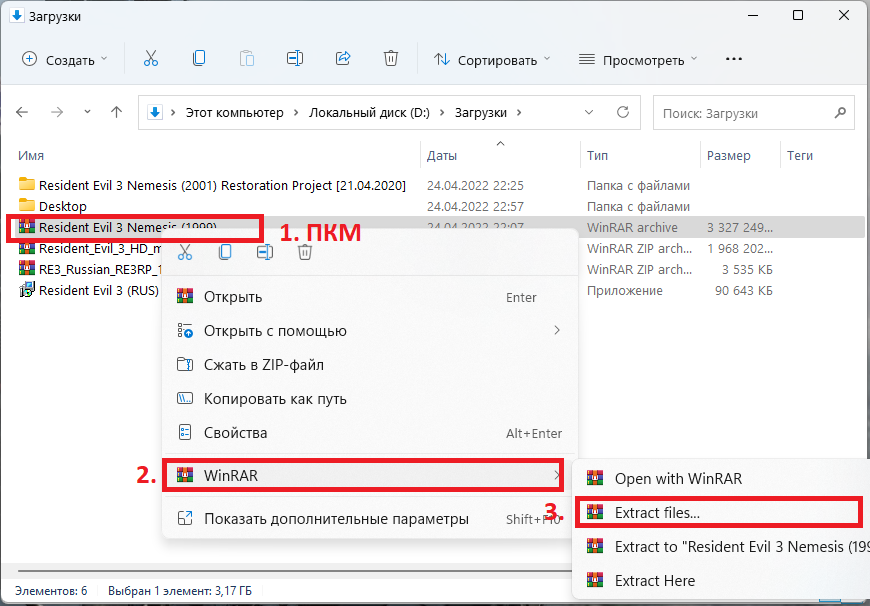Click the Локальный диск (D:) breadcrumb
This screenshot has height=606, width=870.
point(369,113)
